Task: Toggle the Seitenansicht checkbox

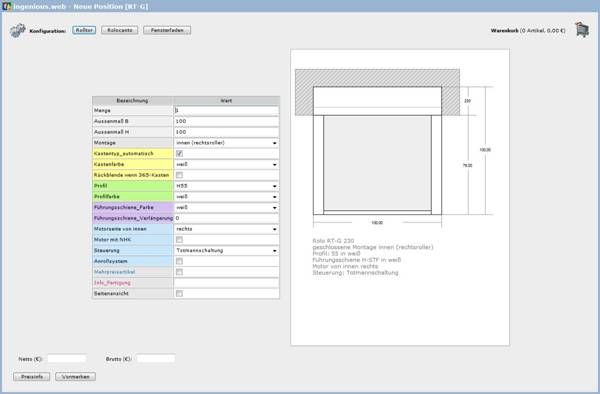Action: click(x=179, y=293)
